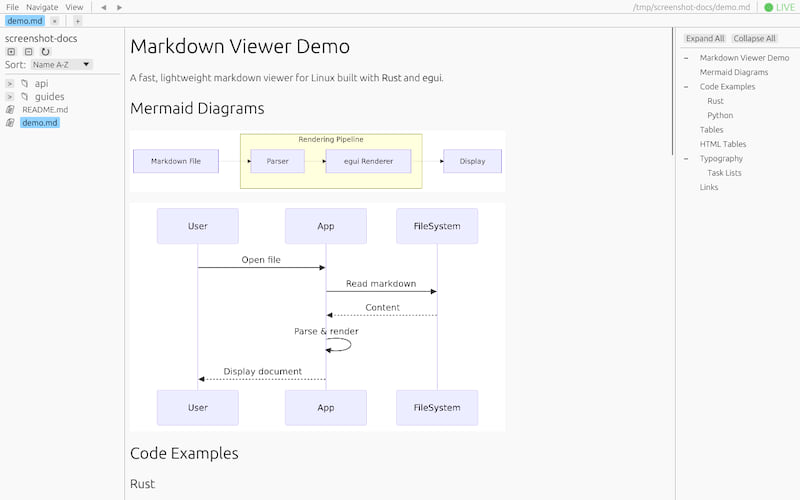Open the Navigate menu
The height and width of the screenshot is (500, 800).
[x=42, y=7]
